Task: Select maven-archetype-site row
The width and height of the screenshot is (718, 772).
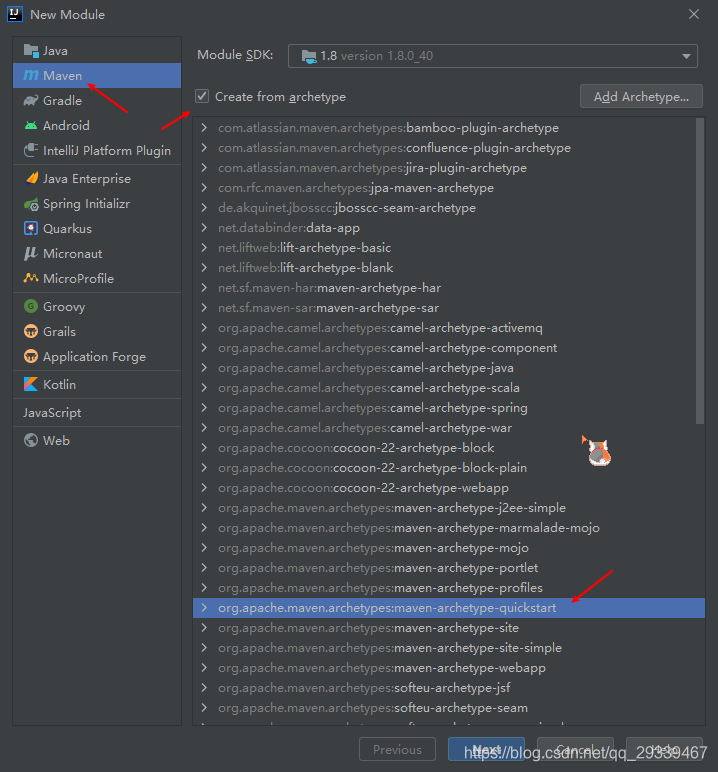Action: [449, 628]
